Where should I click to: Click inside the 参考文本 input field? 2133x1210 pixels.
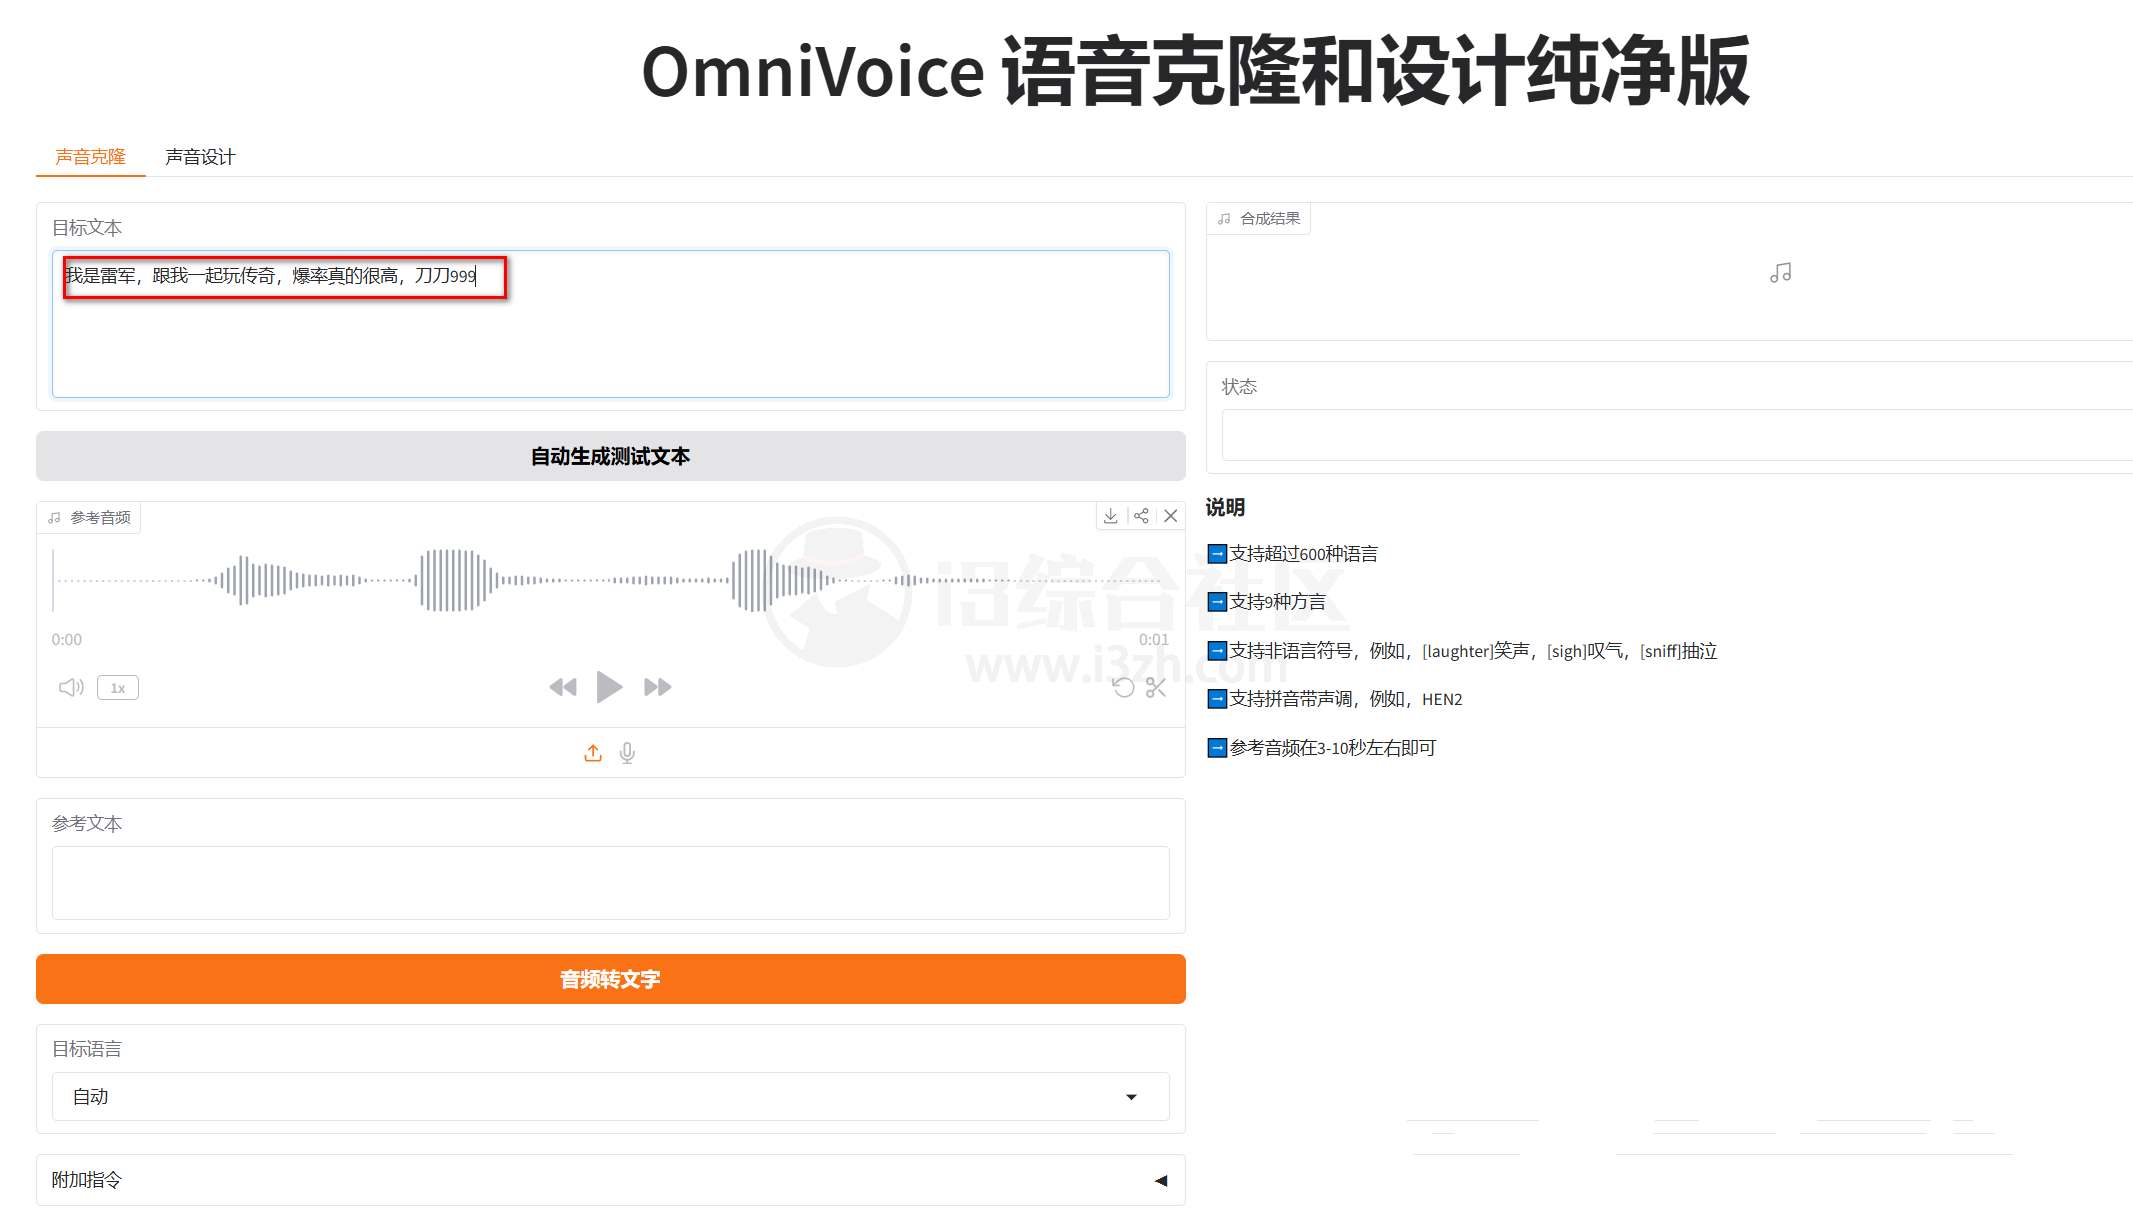tap(609, 882)
